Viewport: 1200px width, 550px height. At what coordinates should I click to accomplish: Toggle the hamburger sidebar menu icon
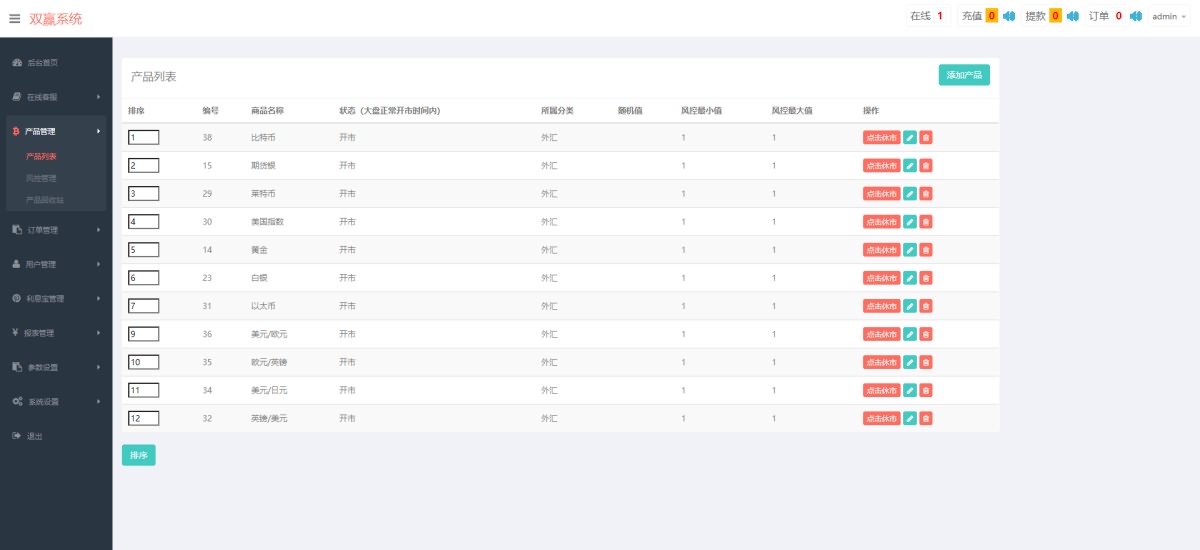15,19
